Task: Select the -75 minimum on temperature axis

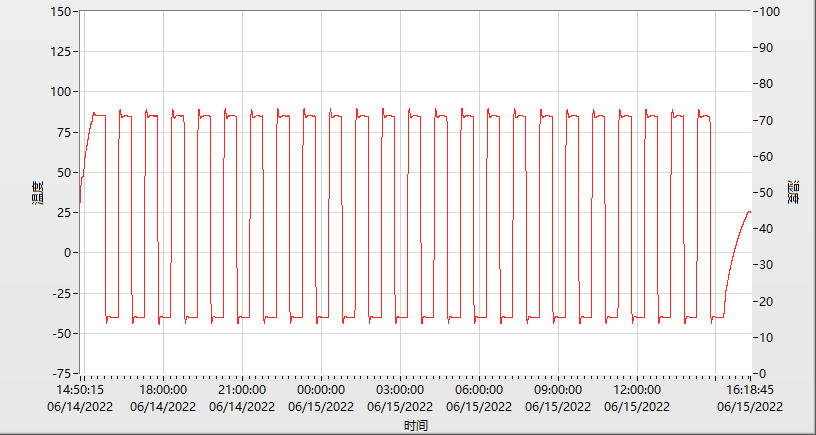Action: (x=59, y=373)
